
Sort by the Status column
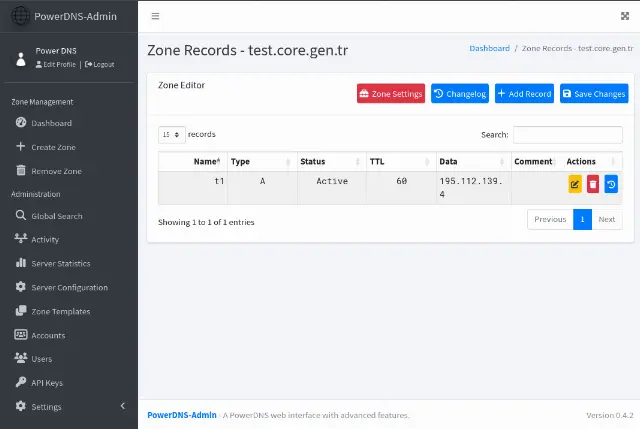(x=331, y=162)
